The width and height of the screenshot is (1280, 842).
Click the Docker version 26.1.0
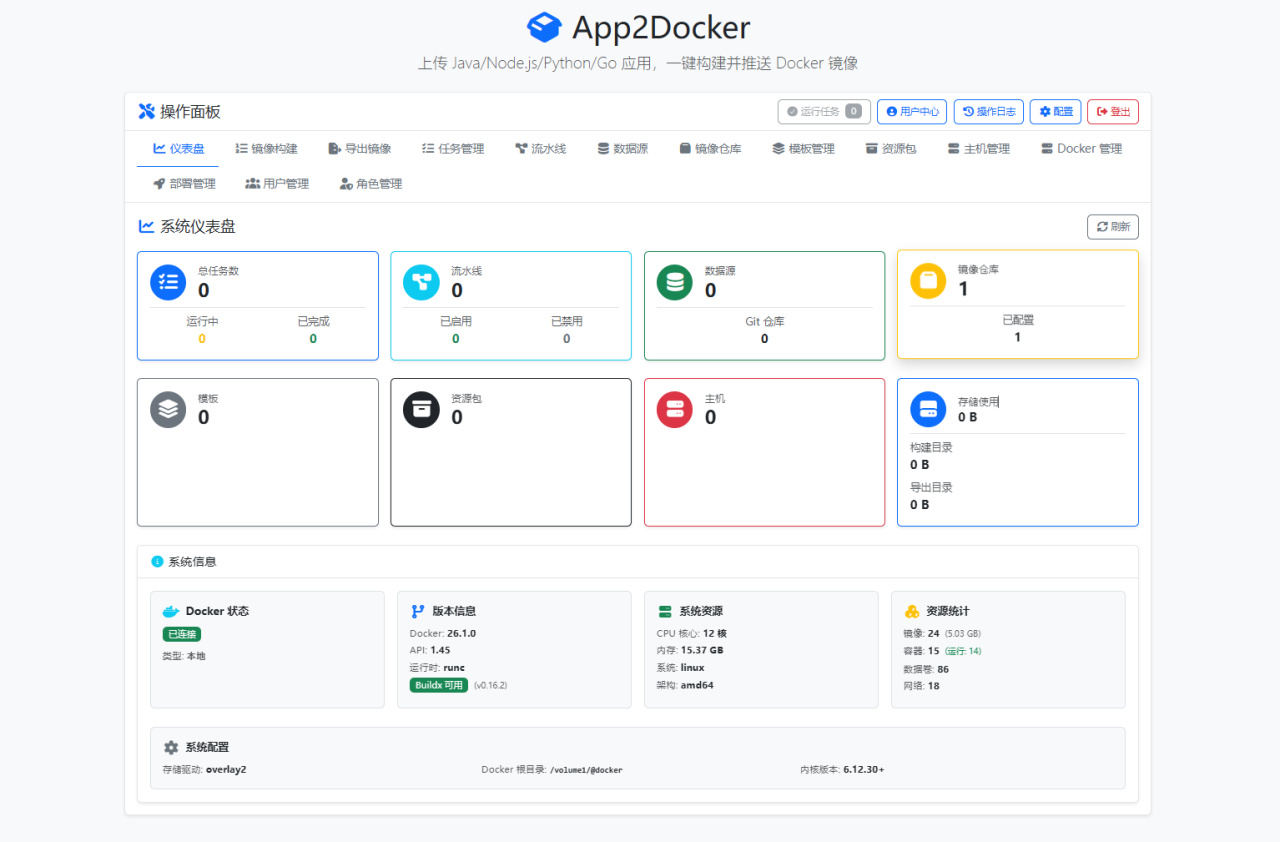460,633
